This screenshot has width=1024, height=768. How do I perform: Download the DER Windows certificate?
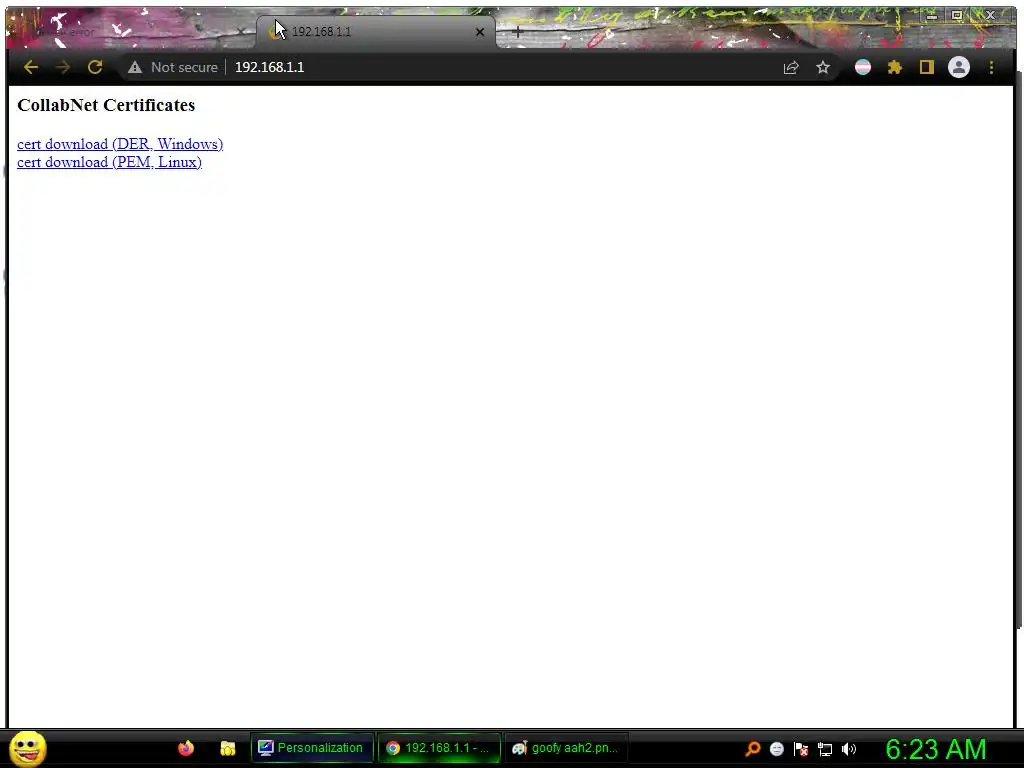[120, 144]
